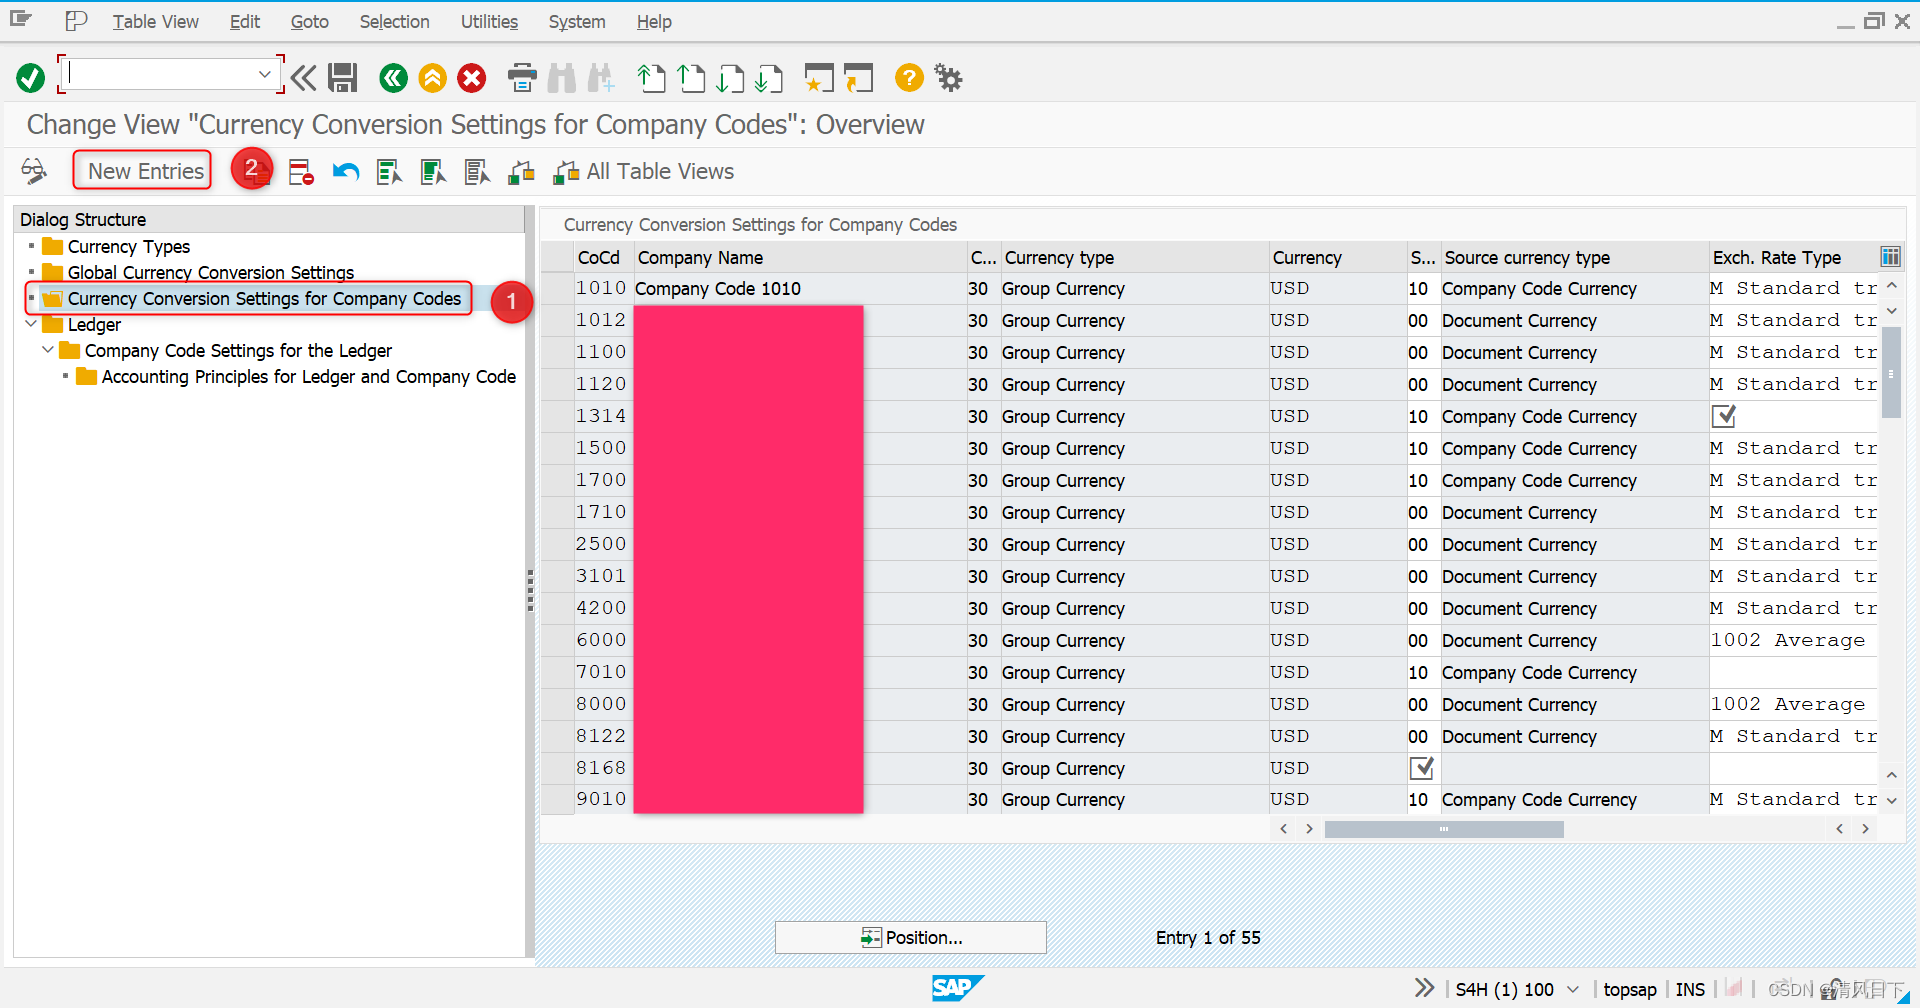The image size is (1920, 1008).
Task: Click the Deselect All icon
Action: pos(477,172)
